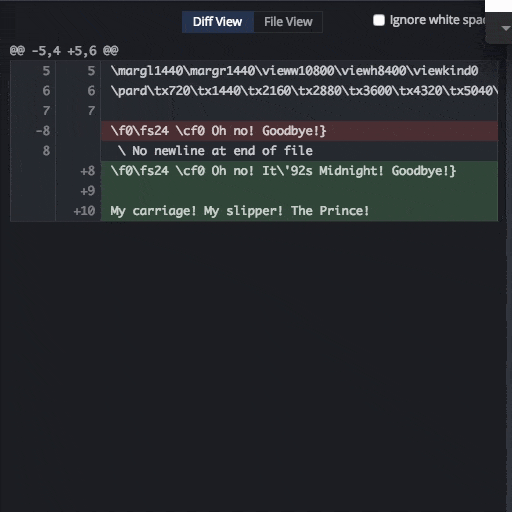Click new line number 6 in gutter
Image resolution: width=512 pixels, height=512 pixels.
(91, 91)
